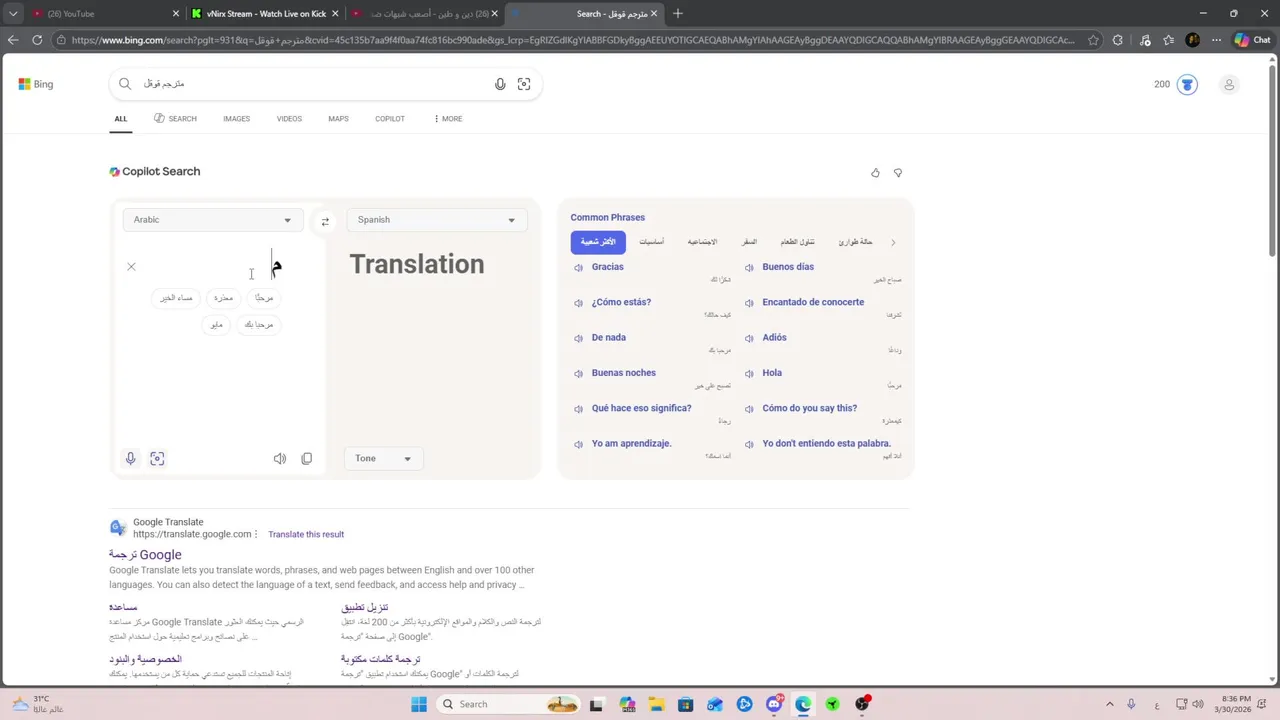Open image translation in the translator box

click(x=157, y=458)
